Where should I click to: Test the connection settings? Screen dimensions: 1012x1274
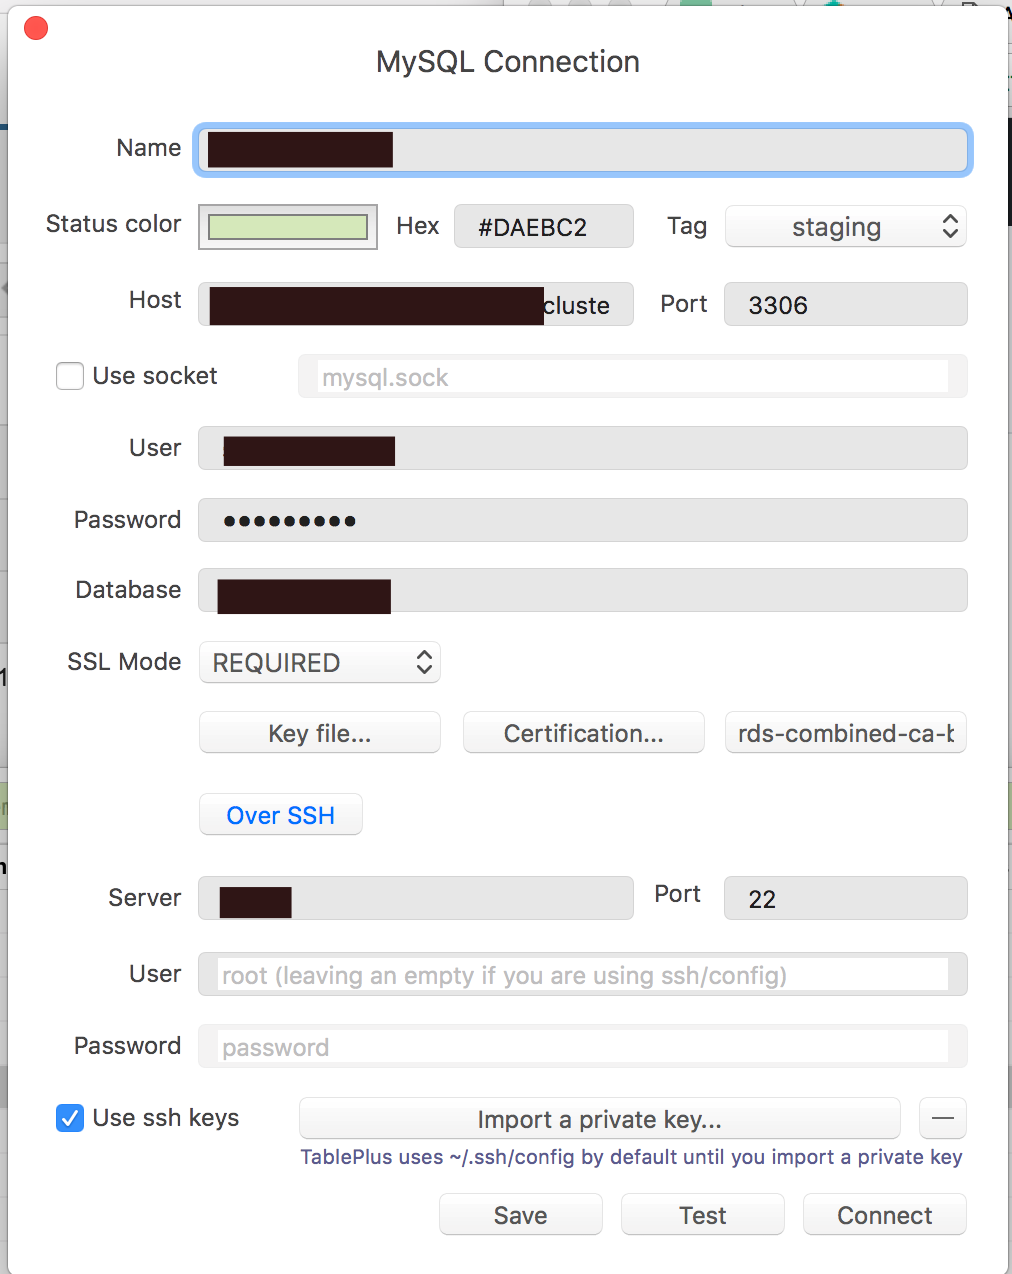pos(702,1214)
